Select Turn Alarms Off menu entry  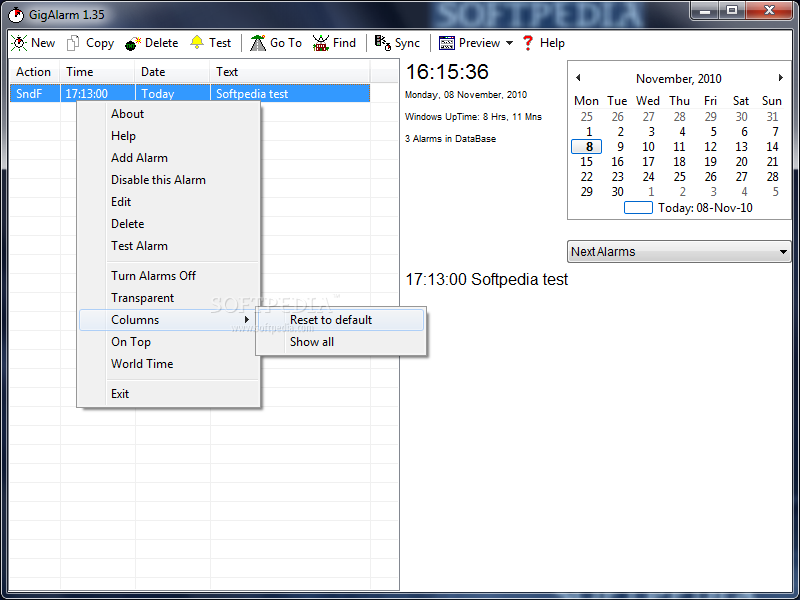pyautogui.click(x=153, y=276)
